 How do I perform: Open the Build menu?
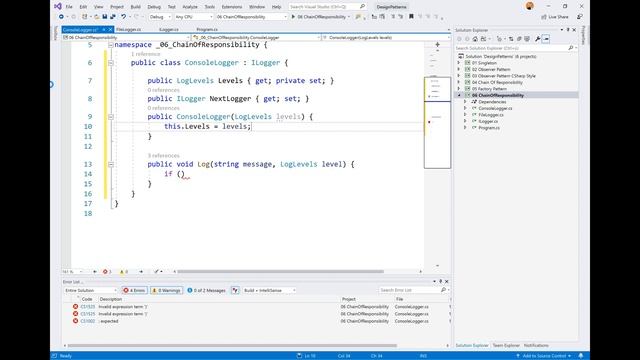click(x=136, y=7)
